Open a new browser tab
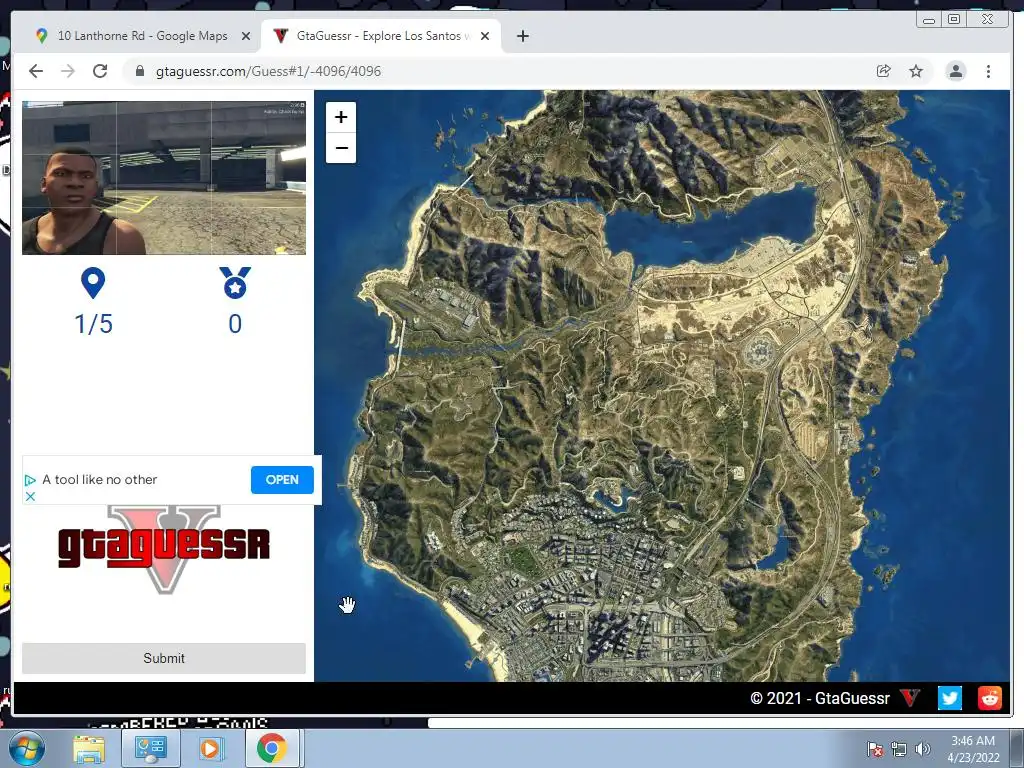The image size is (1024, 768). 522,36
